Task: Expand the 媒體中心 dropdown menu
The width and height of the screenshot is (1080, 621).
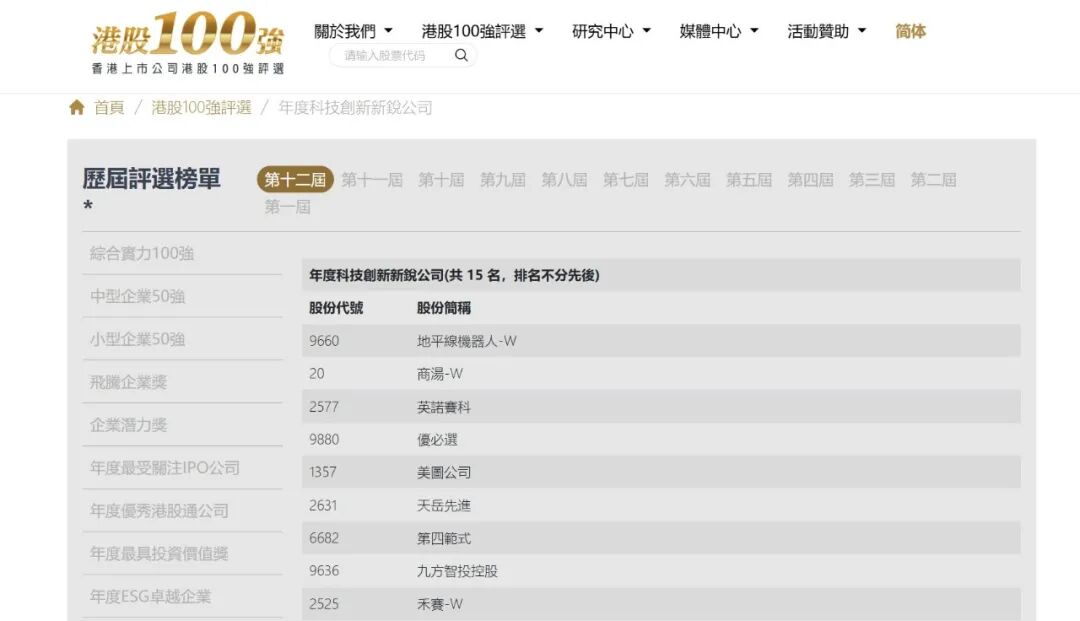Action: pos(718,31)
